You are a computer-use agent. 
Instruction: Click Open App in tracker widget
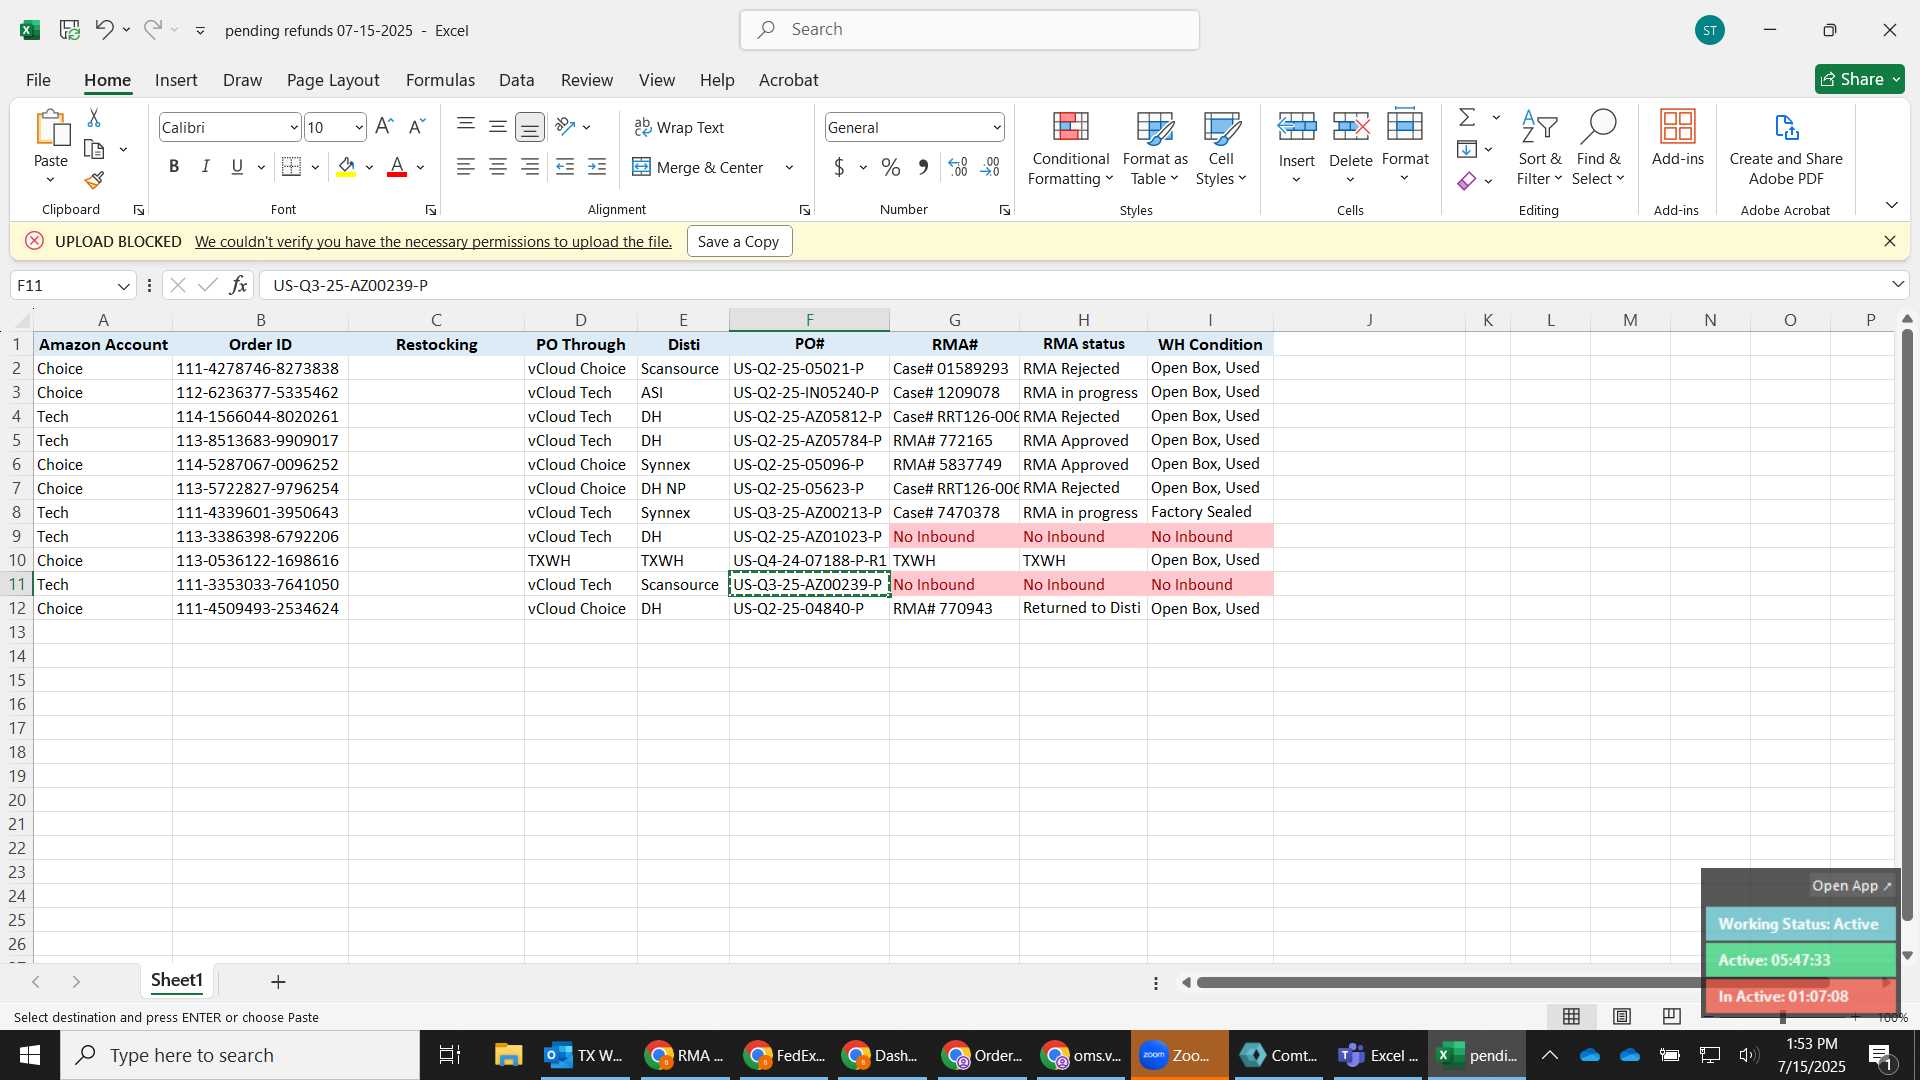coord(1852,886)
